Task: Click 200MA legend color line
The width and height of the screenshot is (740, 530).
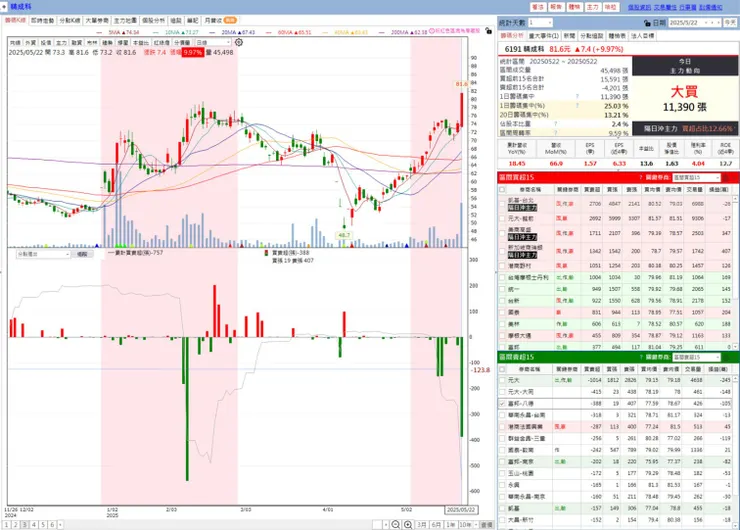Action: (x=381, y=33)
